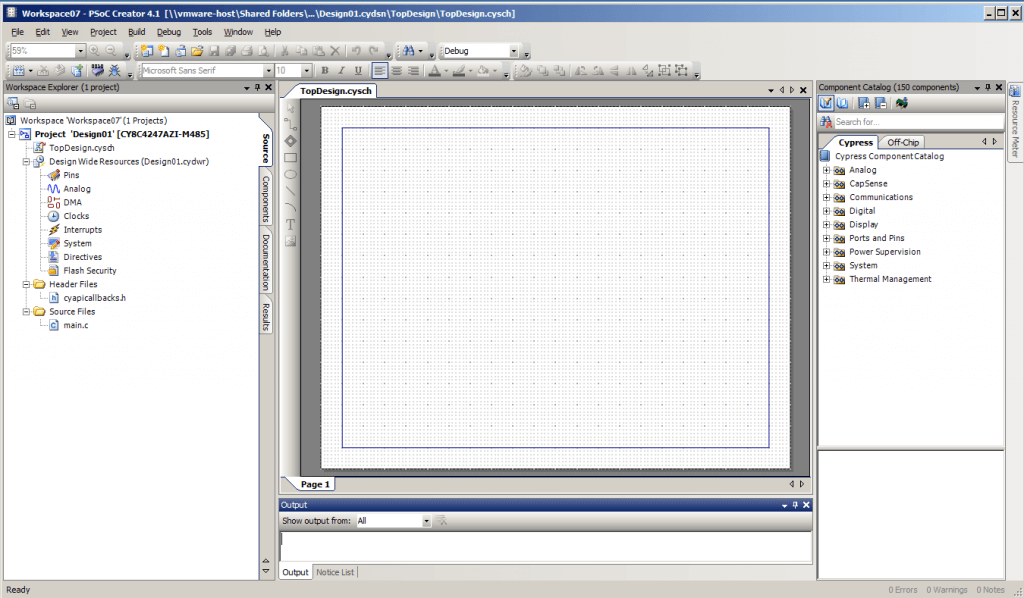
Task: Start debugging with the bug icon
Action: coord(114,71)
